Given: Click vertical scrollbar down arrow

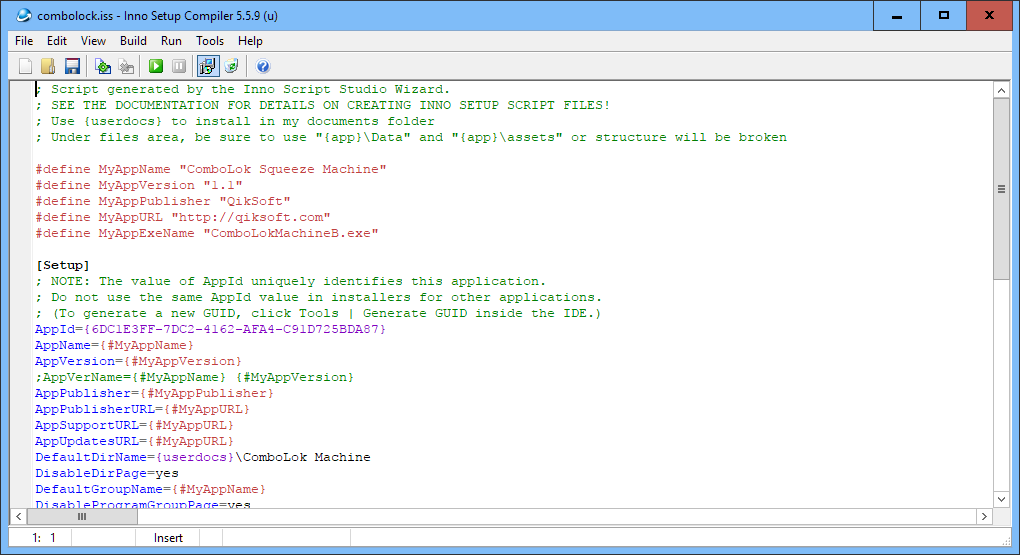Looking at the screenshot, I should (x=1001, y=499).
